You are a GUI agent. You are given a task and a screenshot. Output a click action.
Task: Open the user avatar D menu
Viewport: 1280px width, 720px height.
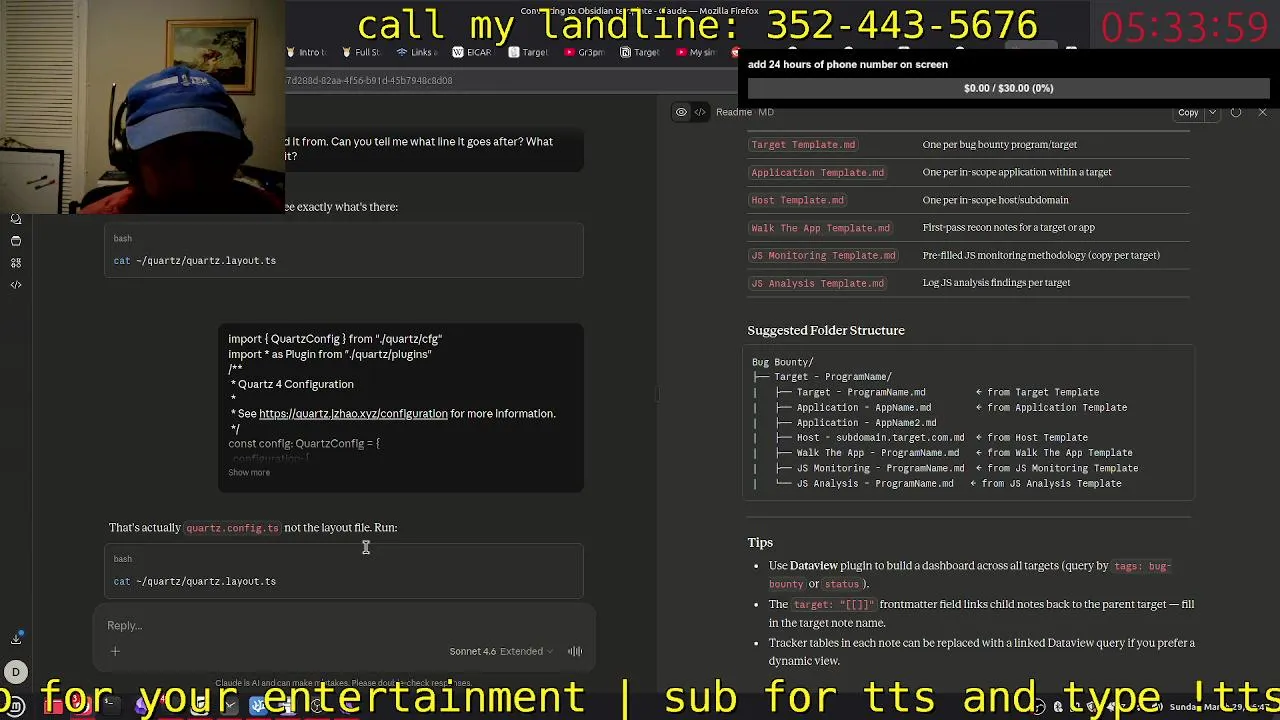coord(16,672)
